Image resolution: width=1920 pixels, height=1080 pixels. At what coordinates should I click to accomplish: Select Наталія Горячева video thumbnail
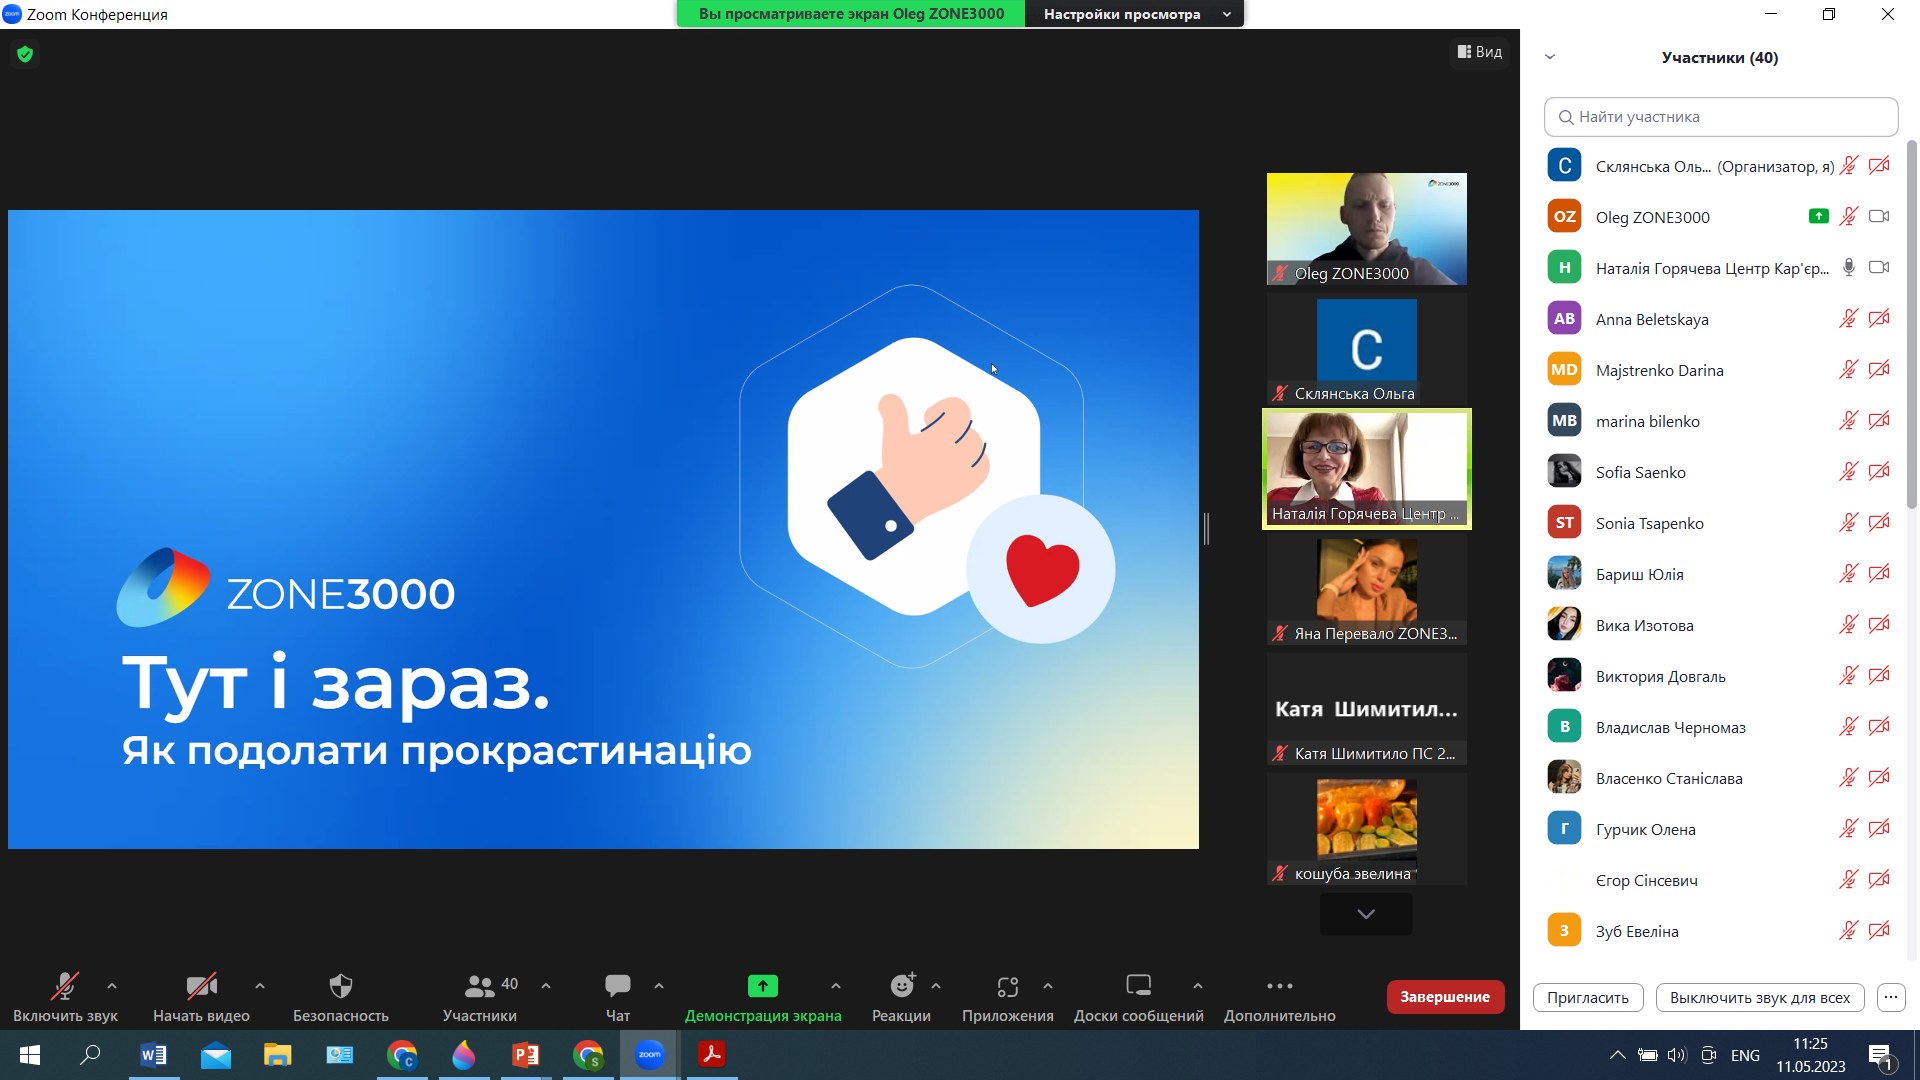1366,469
